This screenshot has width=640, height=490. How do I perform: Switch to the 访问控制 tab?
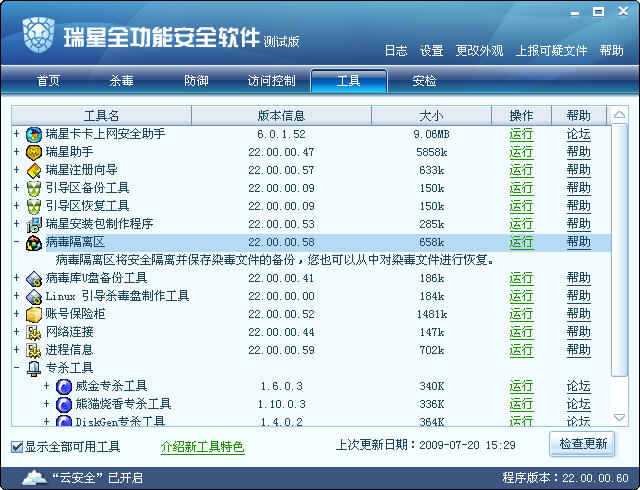coord(271,81)
